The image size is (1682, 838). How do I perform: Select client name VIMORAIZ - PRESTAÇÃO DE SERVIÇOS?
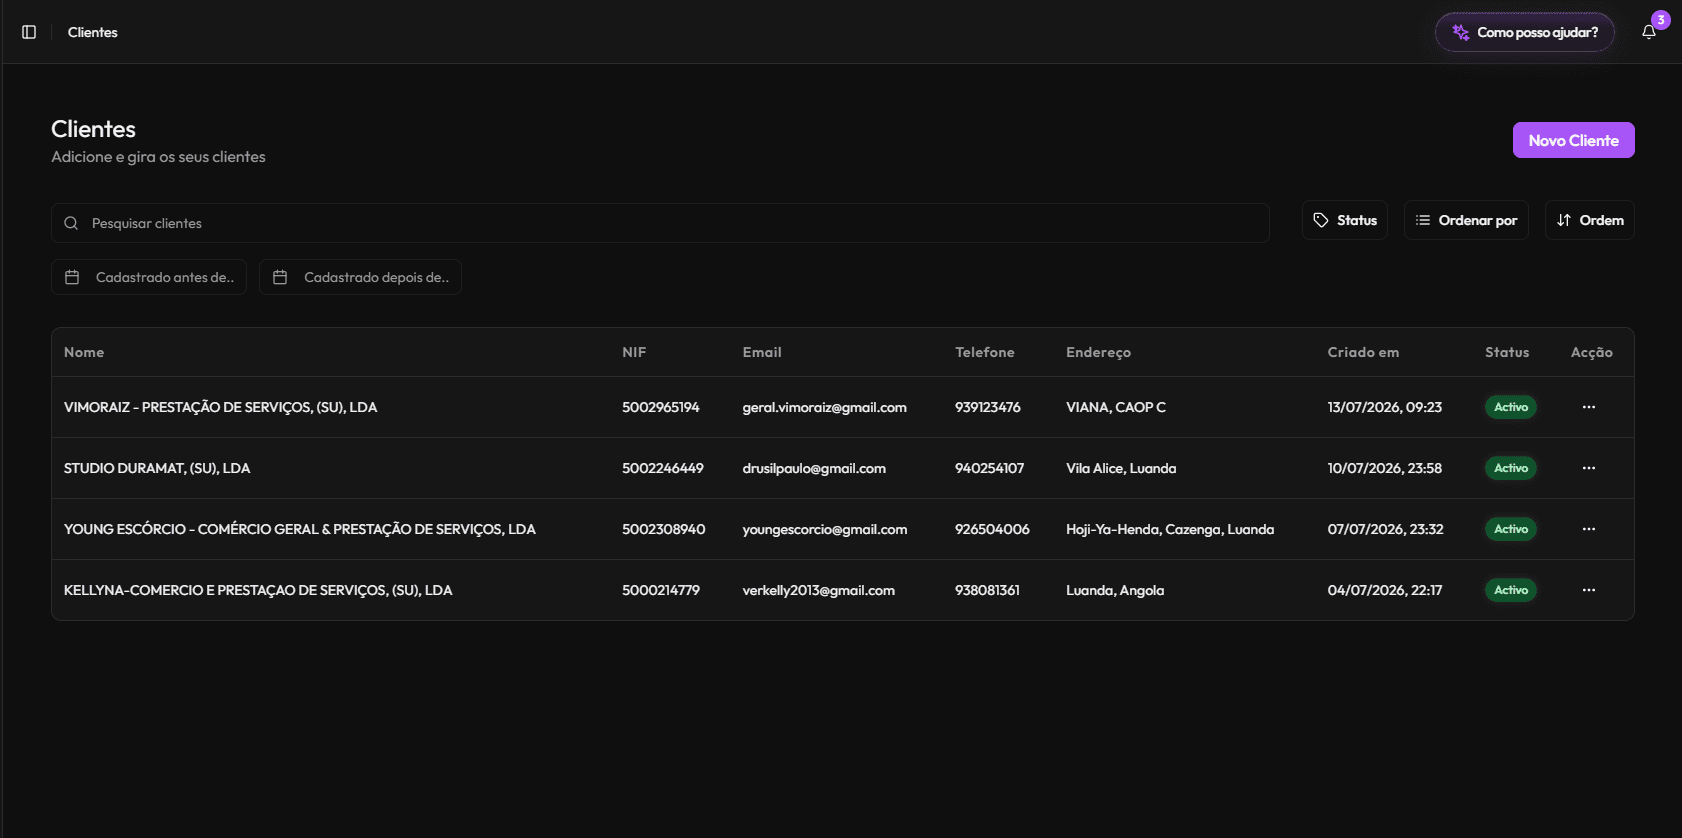[220, 407]
